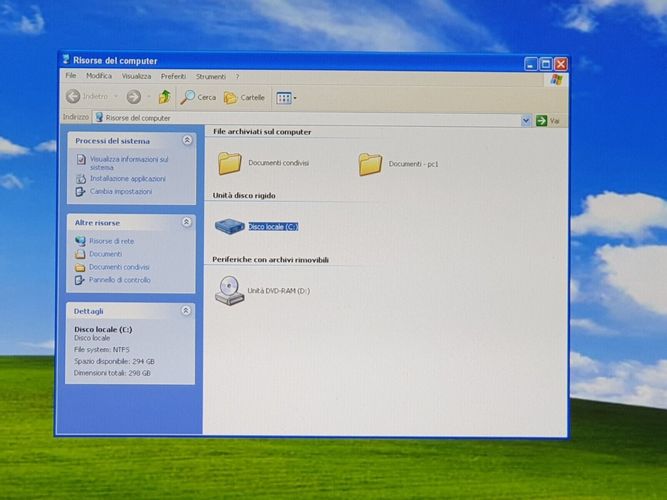Screen dimensions: 667x500
Task: Collapse the Dettagli panel
Action: [x=186, y=311]
